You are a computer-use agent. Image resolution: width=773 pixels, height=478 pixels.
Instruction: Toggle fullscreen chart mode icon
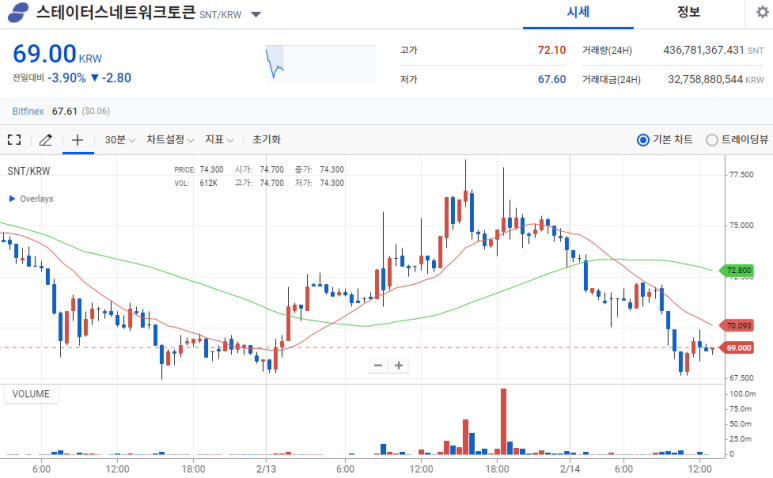point(14,140)
